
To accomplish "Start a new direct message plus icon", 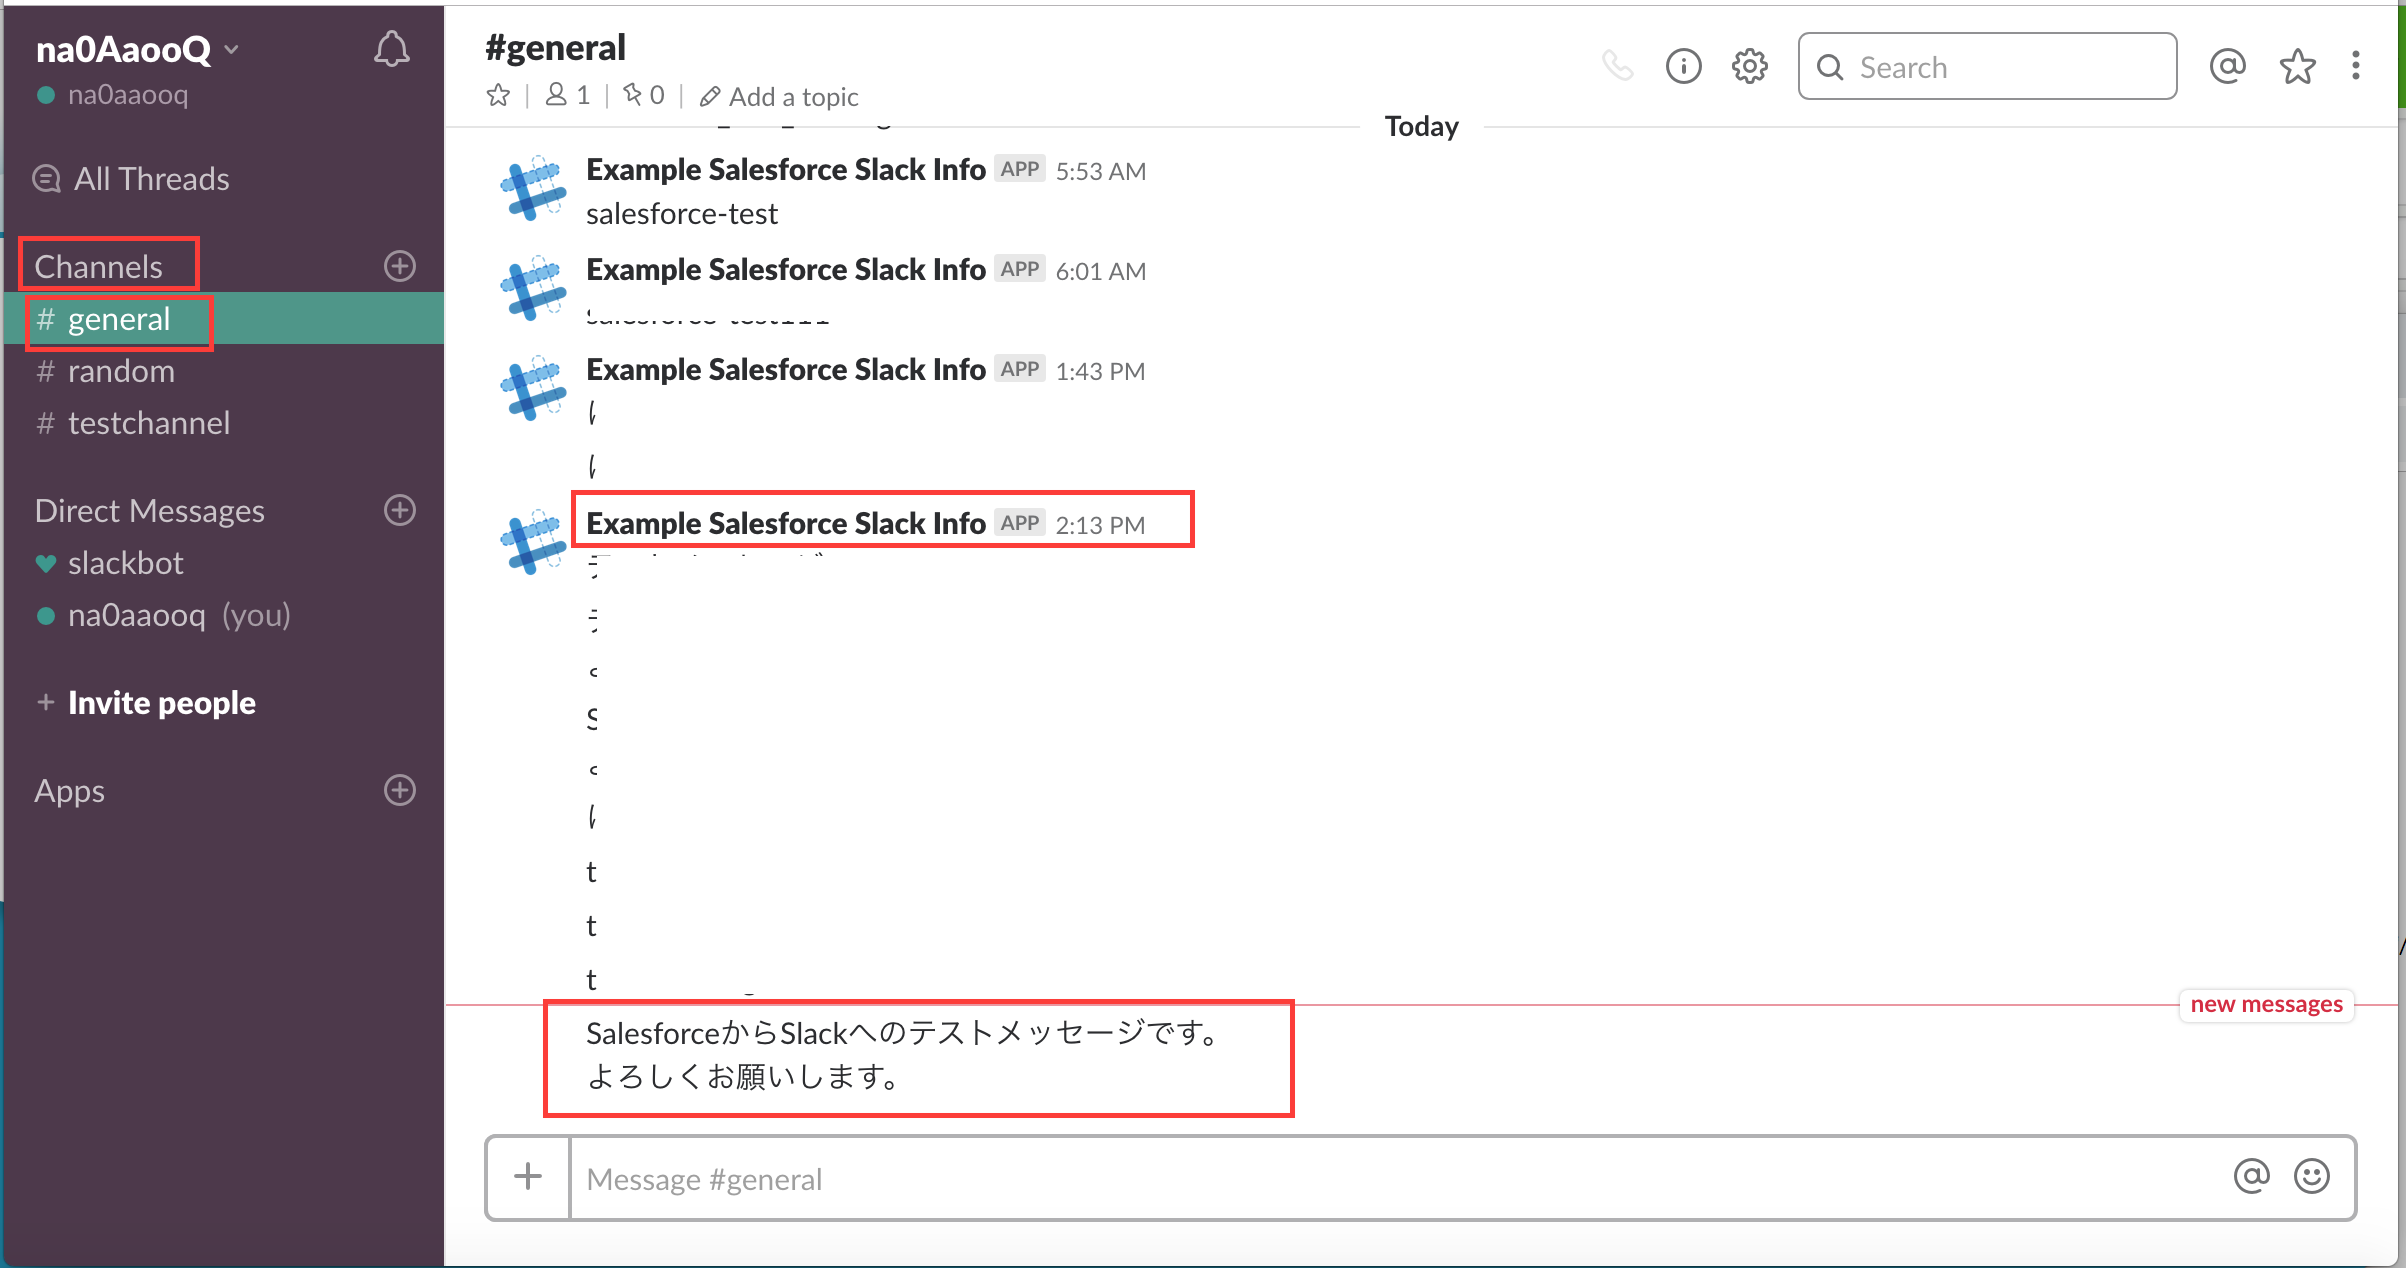I will (x=400, y=510).
